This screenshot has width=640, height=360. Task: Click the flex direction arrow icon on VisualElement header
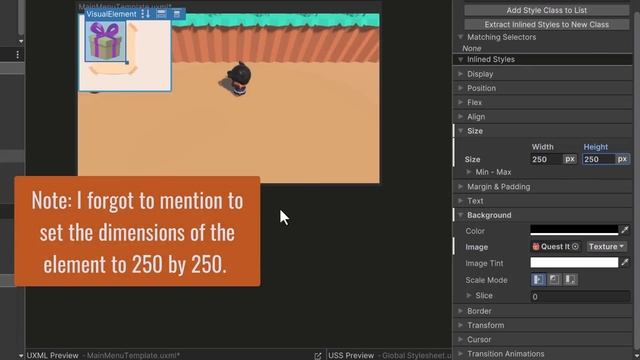click(145, 14)
